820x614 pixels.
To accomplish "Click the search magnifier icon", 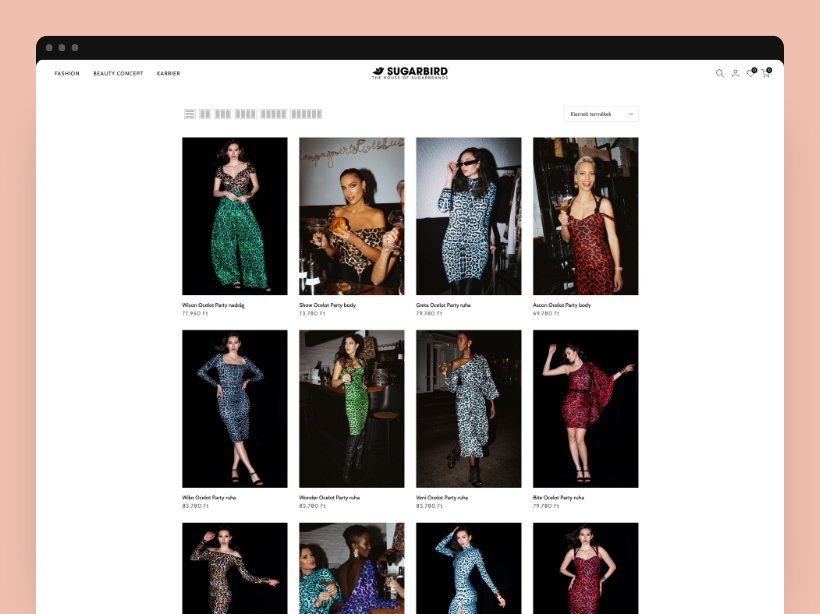I will click(719, 73).
